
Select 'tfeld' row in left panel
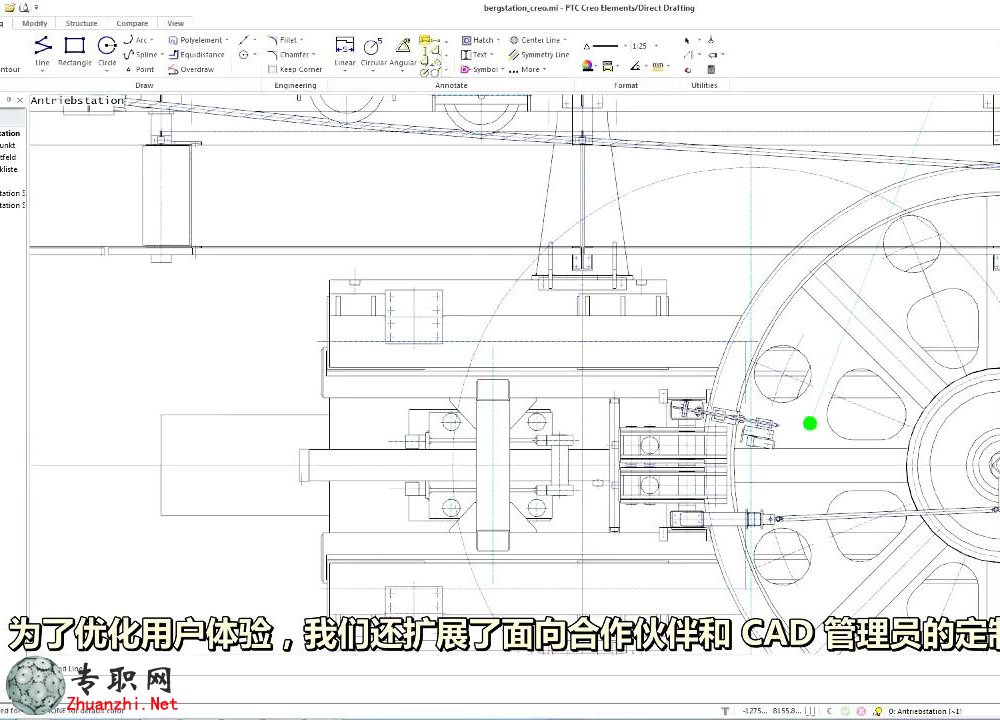8,157
